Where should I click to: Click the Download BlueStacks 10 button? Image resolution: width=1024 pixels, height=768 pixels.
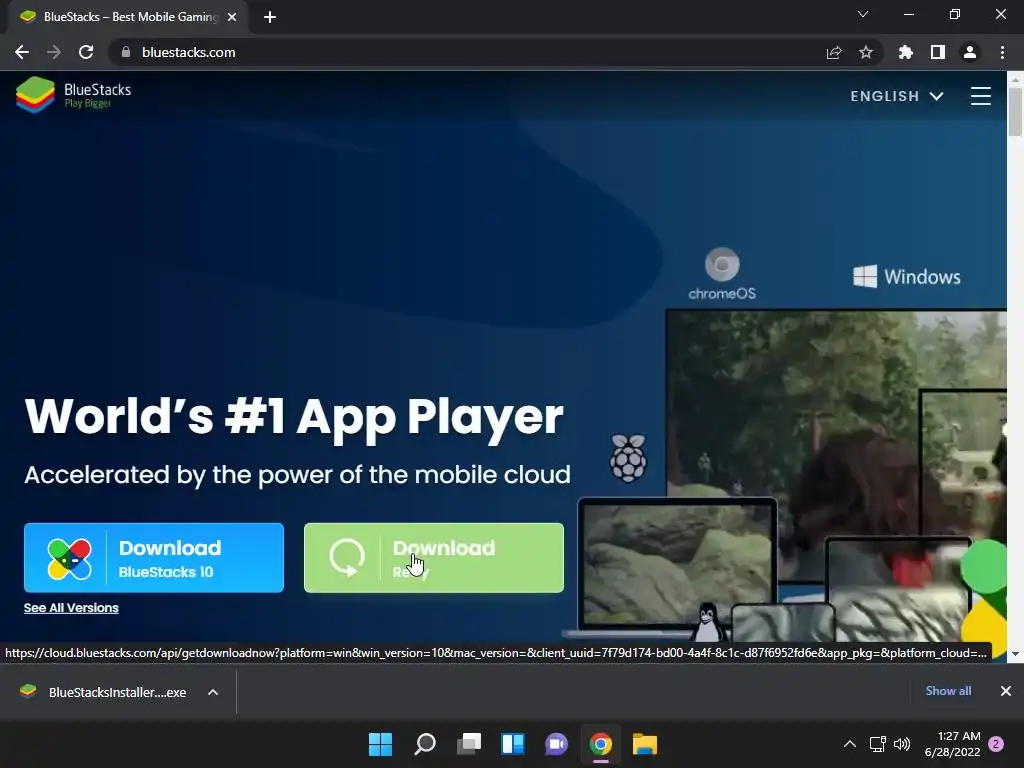(154, 558)
